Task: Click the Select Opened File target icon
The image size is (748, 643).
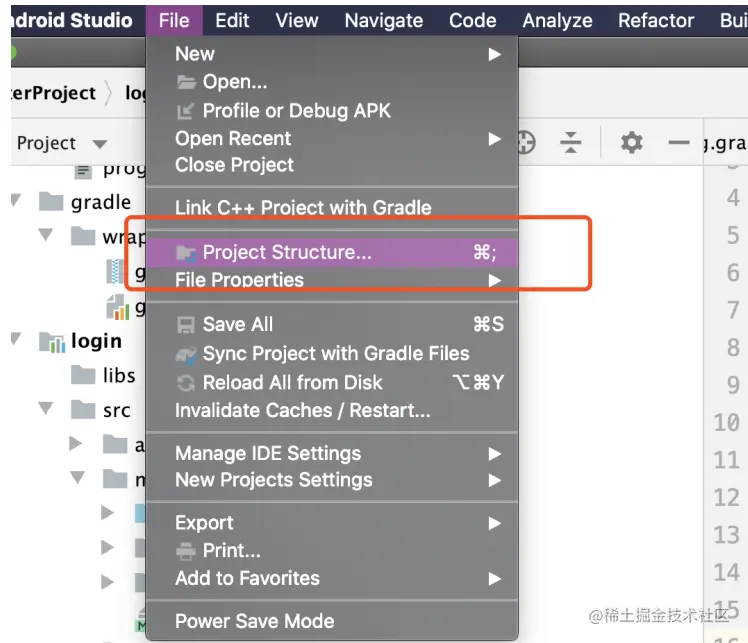Action: tap(526, 143)
